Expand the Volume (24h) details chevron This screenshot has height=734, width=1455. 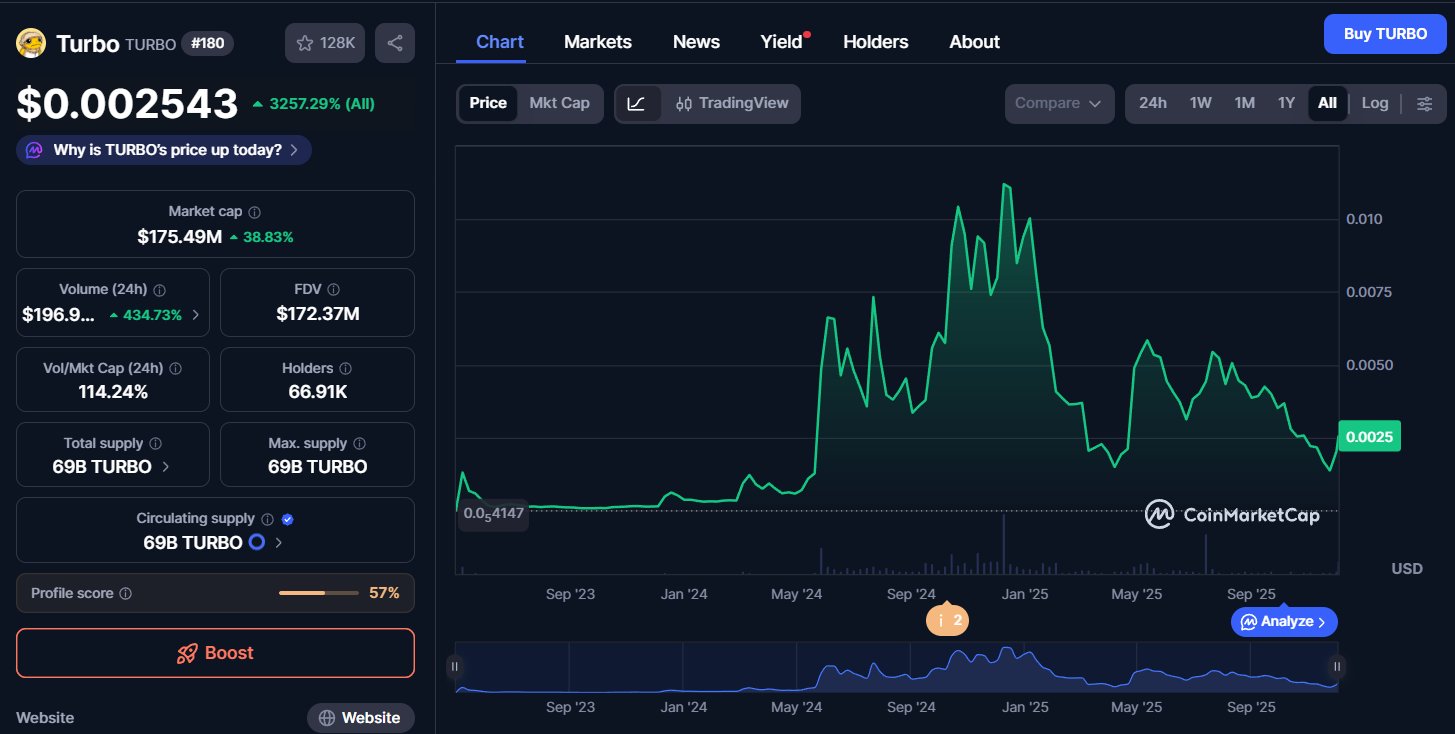click(x=195, y=315)
